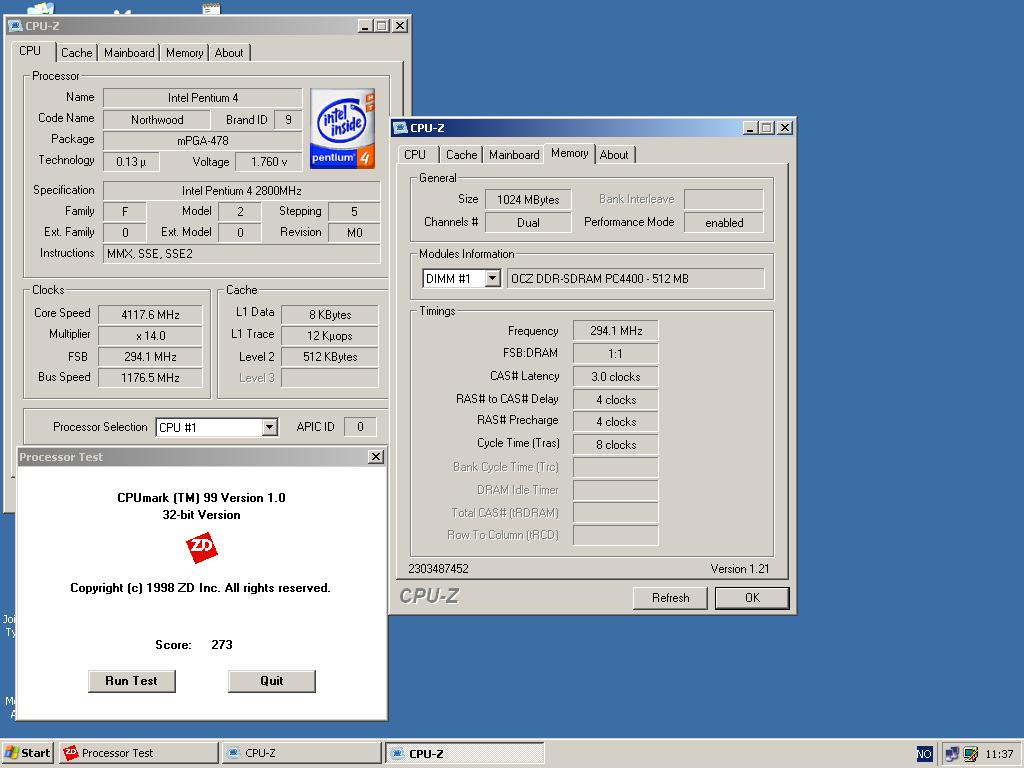Switch to the CPU tab in the Memory window
Viewport: 1024px width, 768px height.
point(415,155)
